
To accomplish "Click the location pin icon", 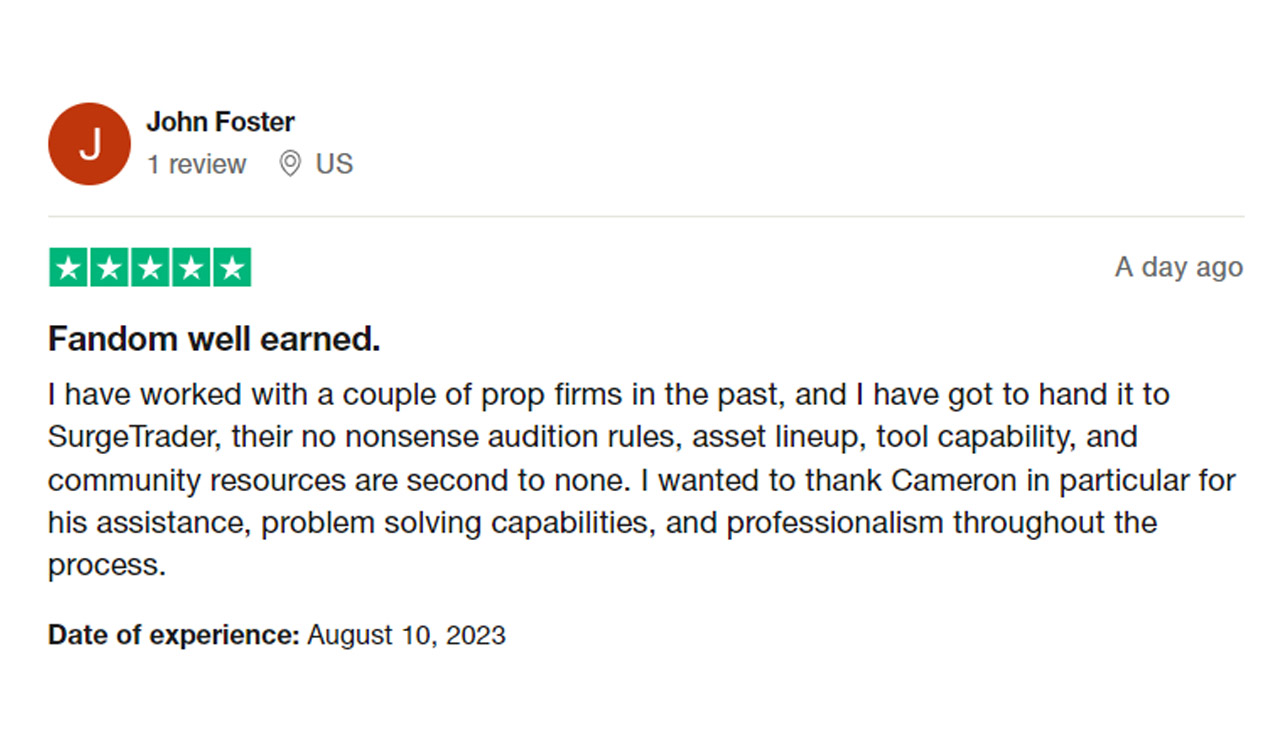I will point(290,164).
